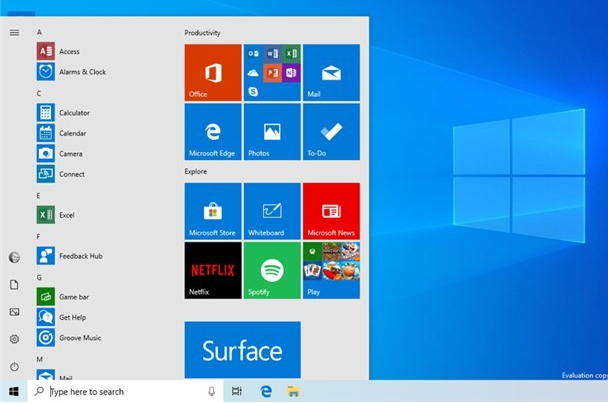608x403 pixels.
Task: Click the Office tile
Action: point(213,73)
